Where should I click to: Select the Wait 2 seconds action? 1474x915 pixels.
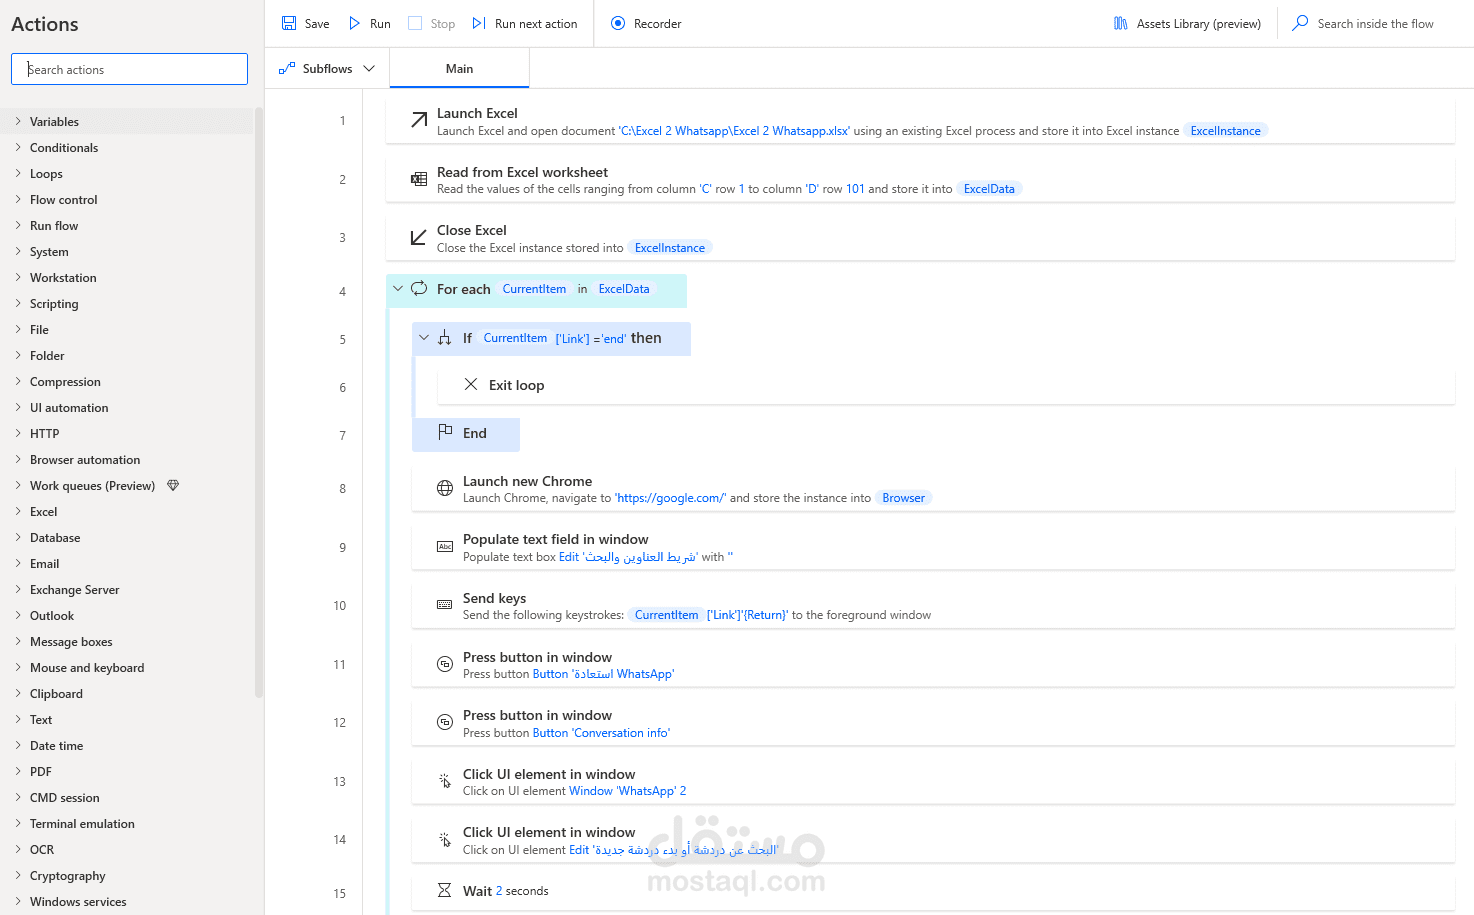(x=933, y=891)
